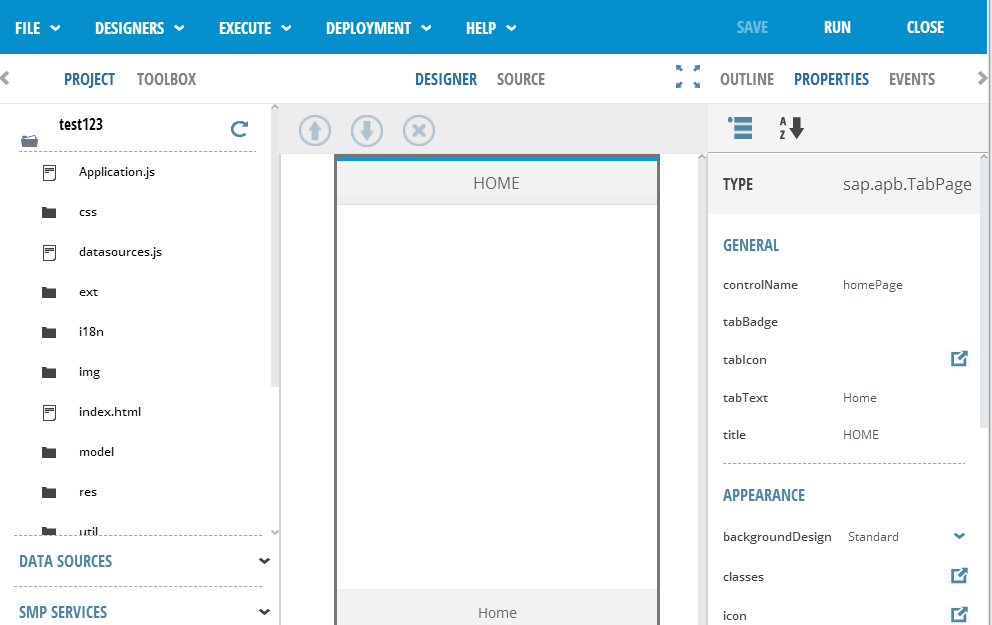Open the FILE menu

(x=37, y=28)
